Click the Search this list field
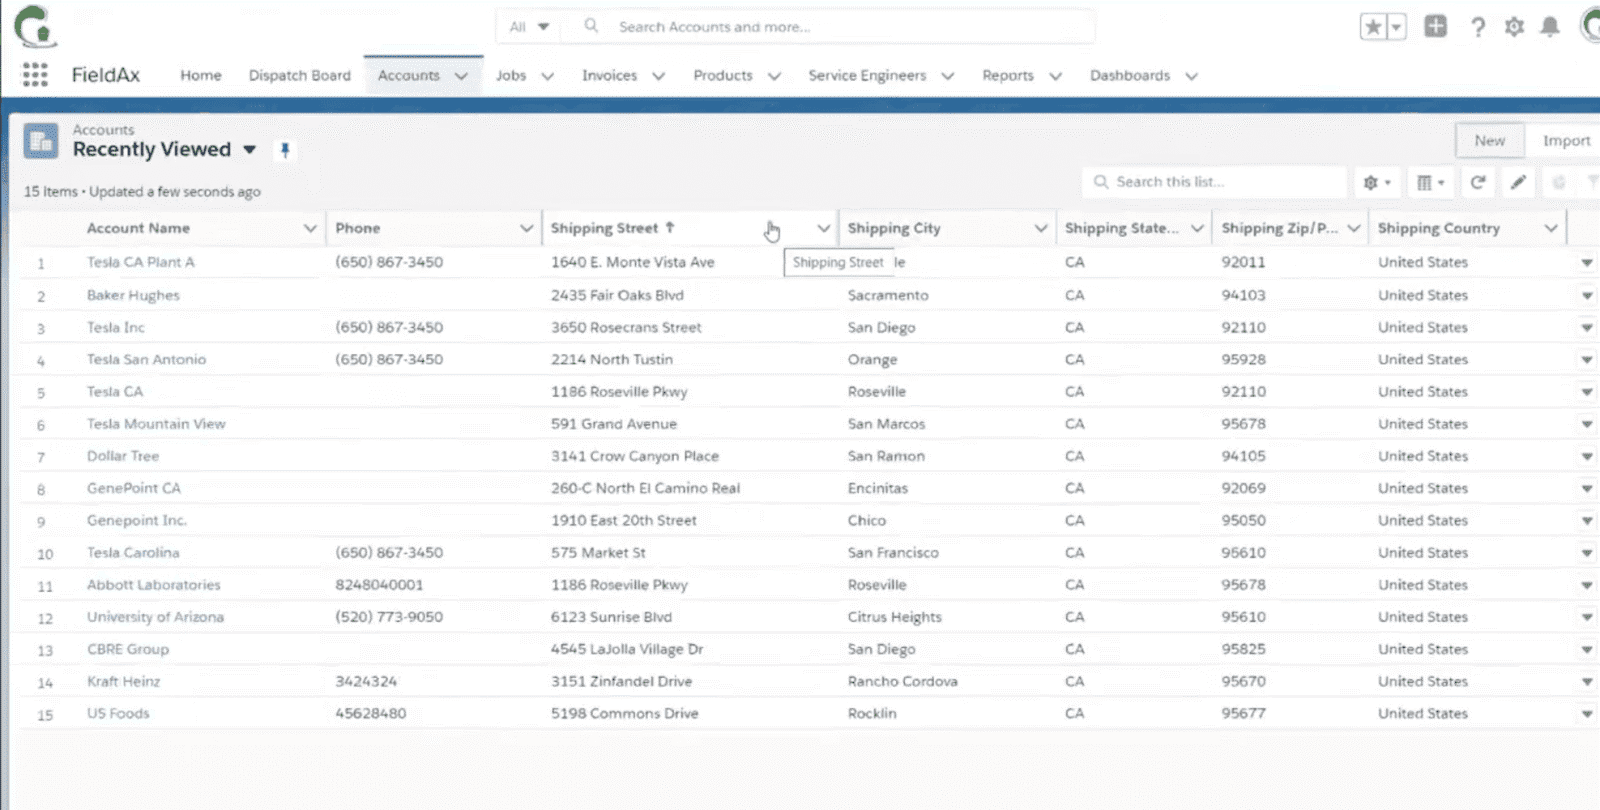This screenshot has width=1600, height=810. 1214,182
